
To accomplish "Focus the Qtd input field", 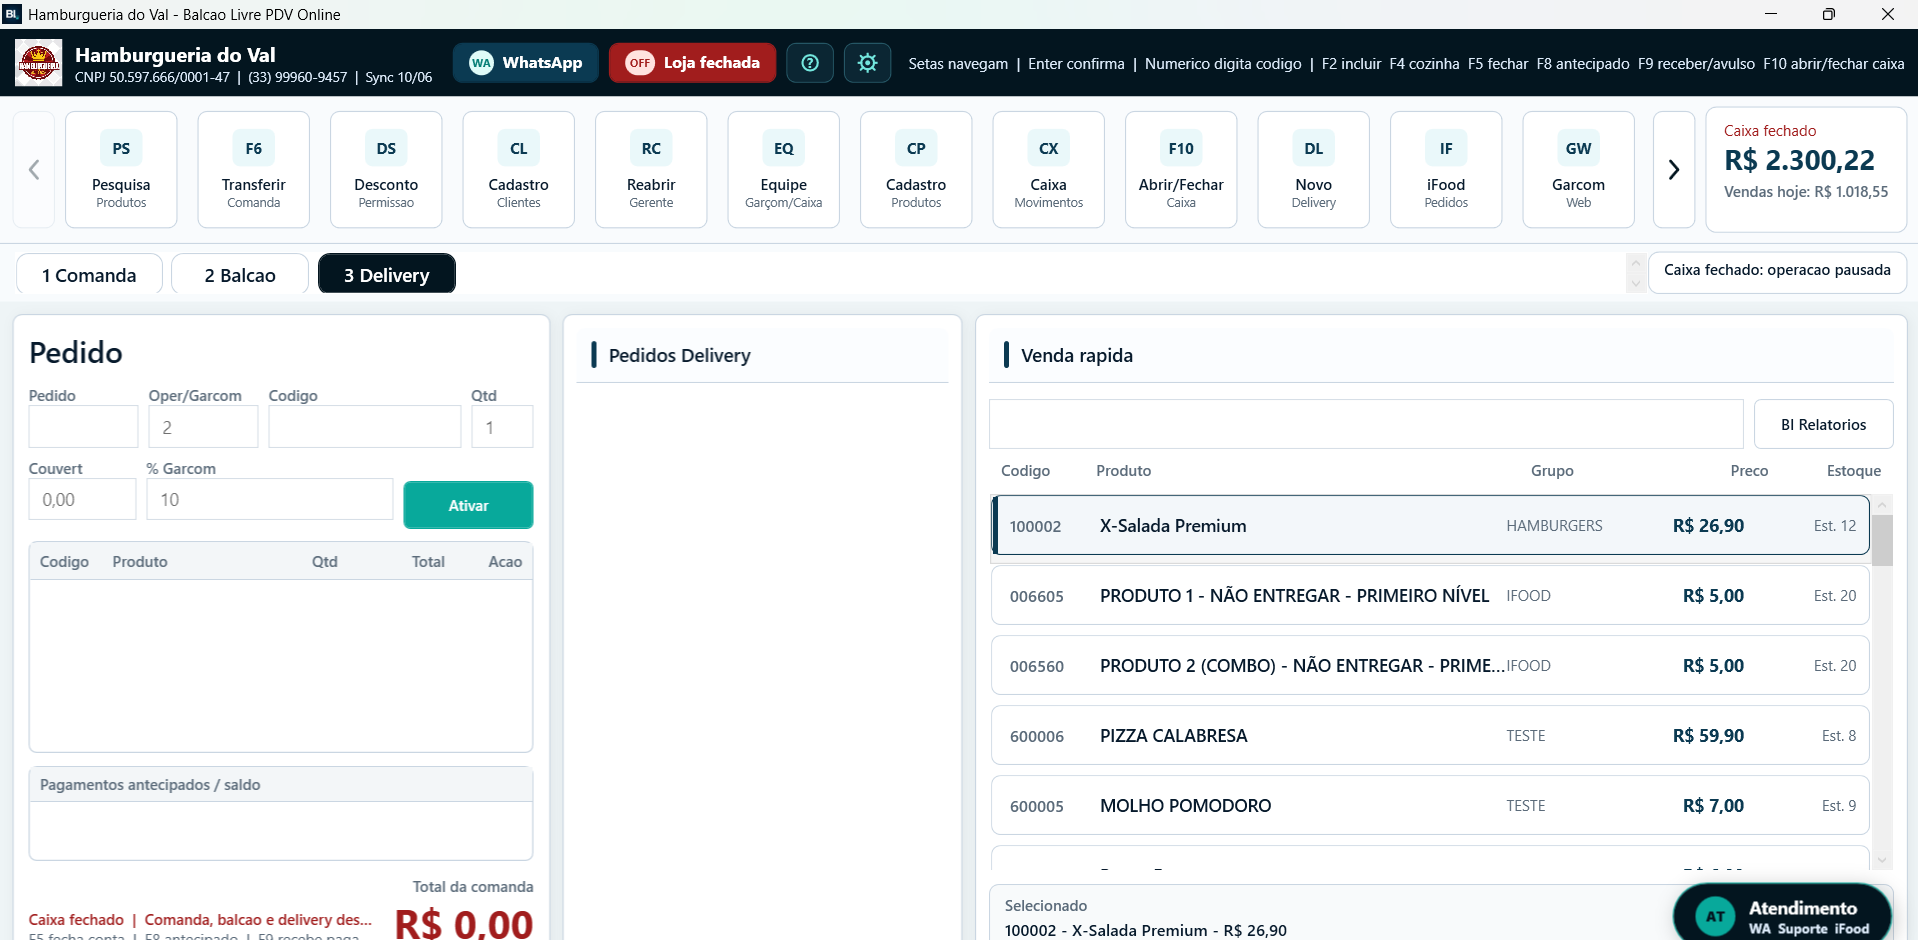I will (502, 427).
